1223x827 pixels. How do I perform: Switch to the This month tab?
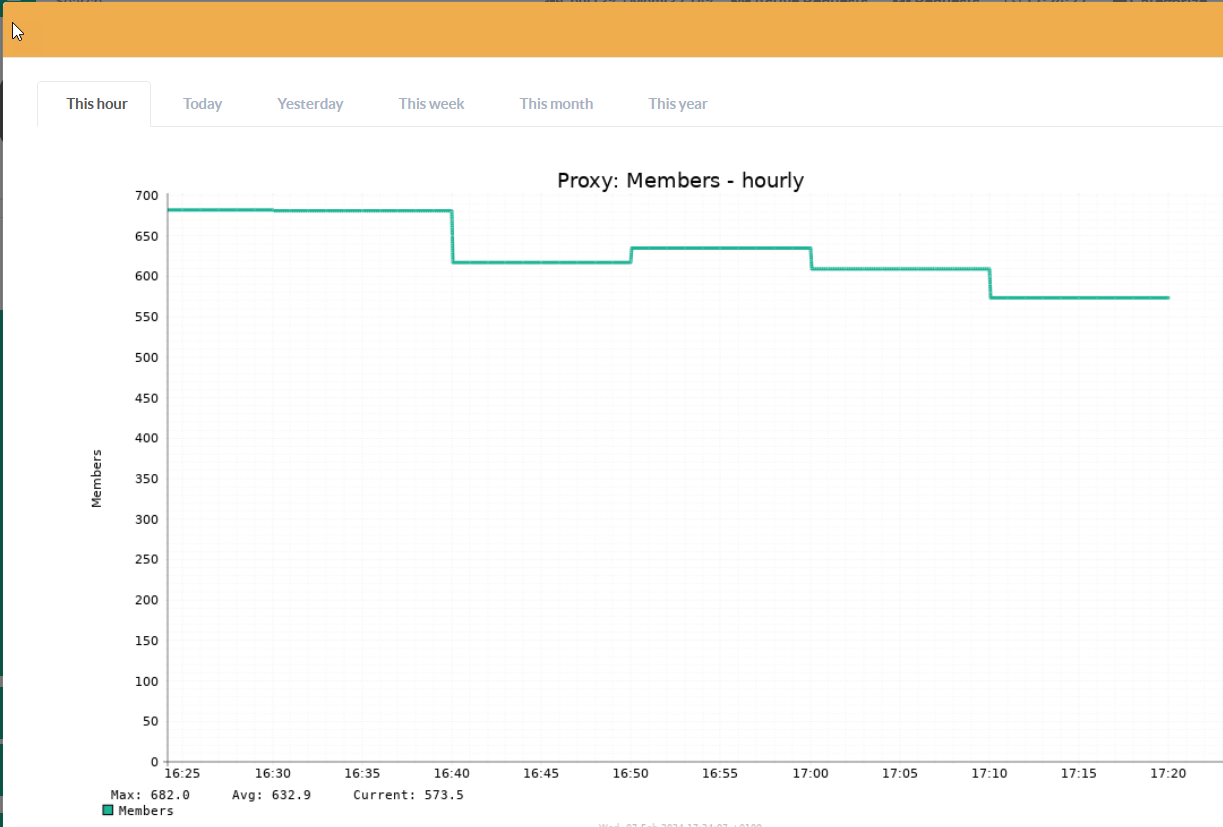pyautogui.click(x=556, y=104)
